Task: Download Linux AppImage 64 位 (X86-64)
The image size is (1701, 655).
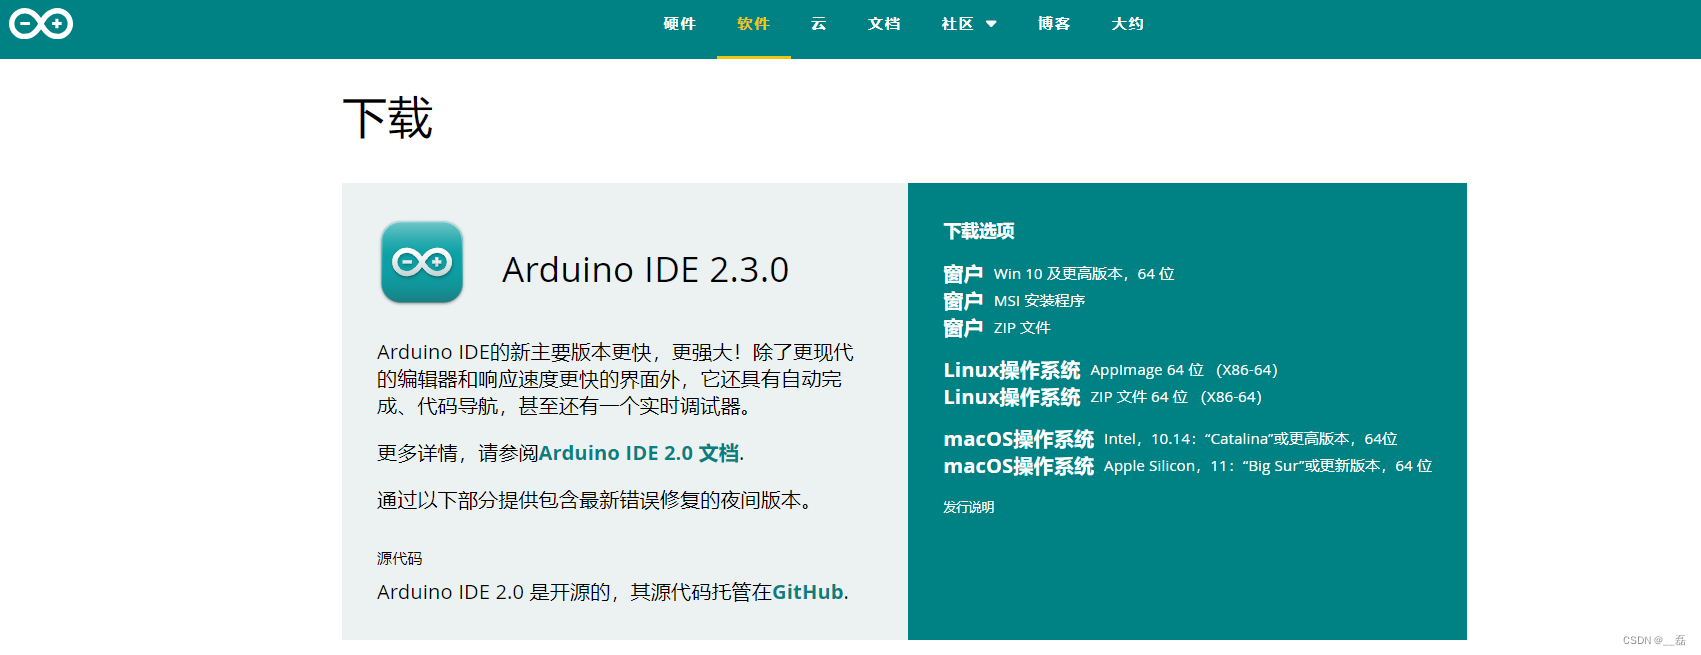Action: tap(1110, 370)
